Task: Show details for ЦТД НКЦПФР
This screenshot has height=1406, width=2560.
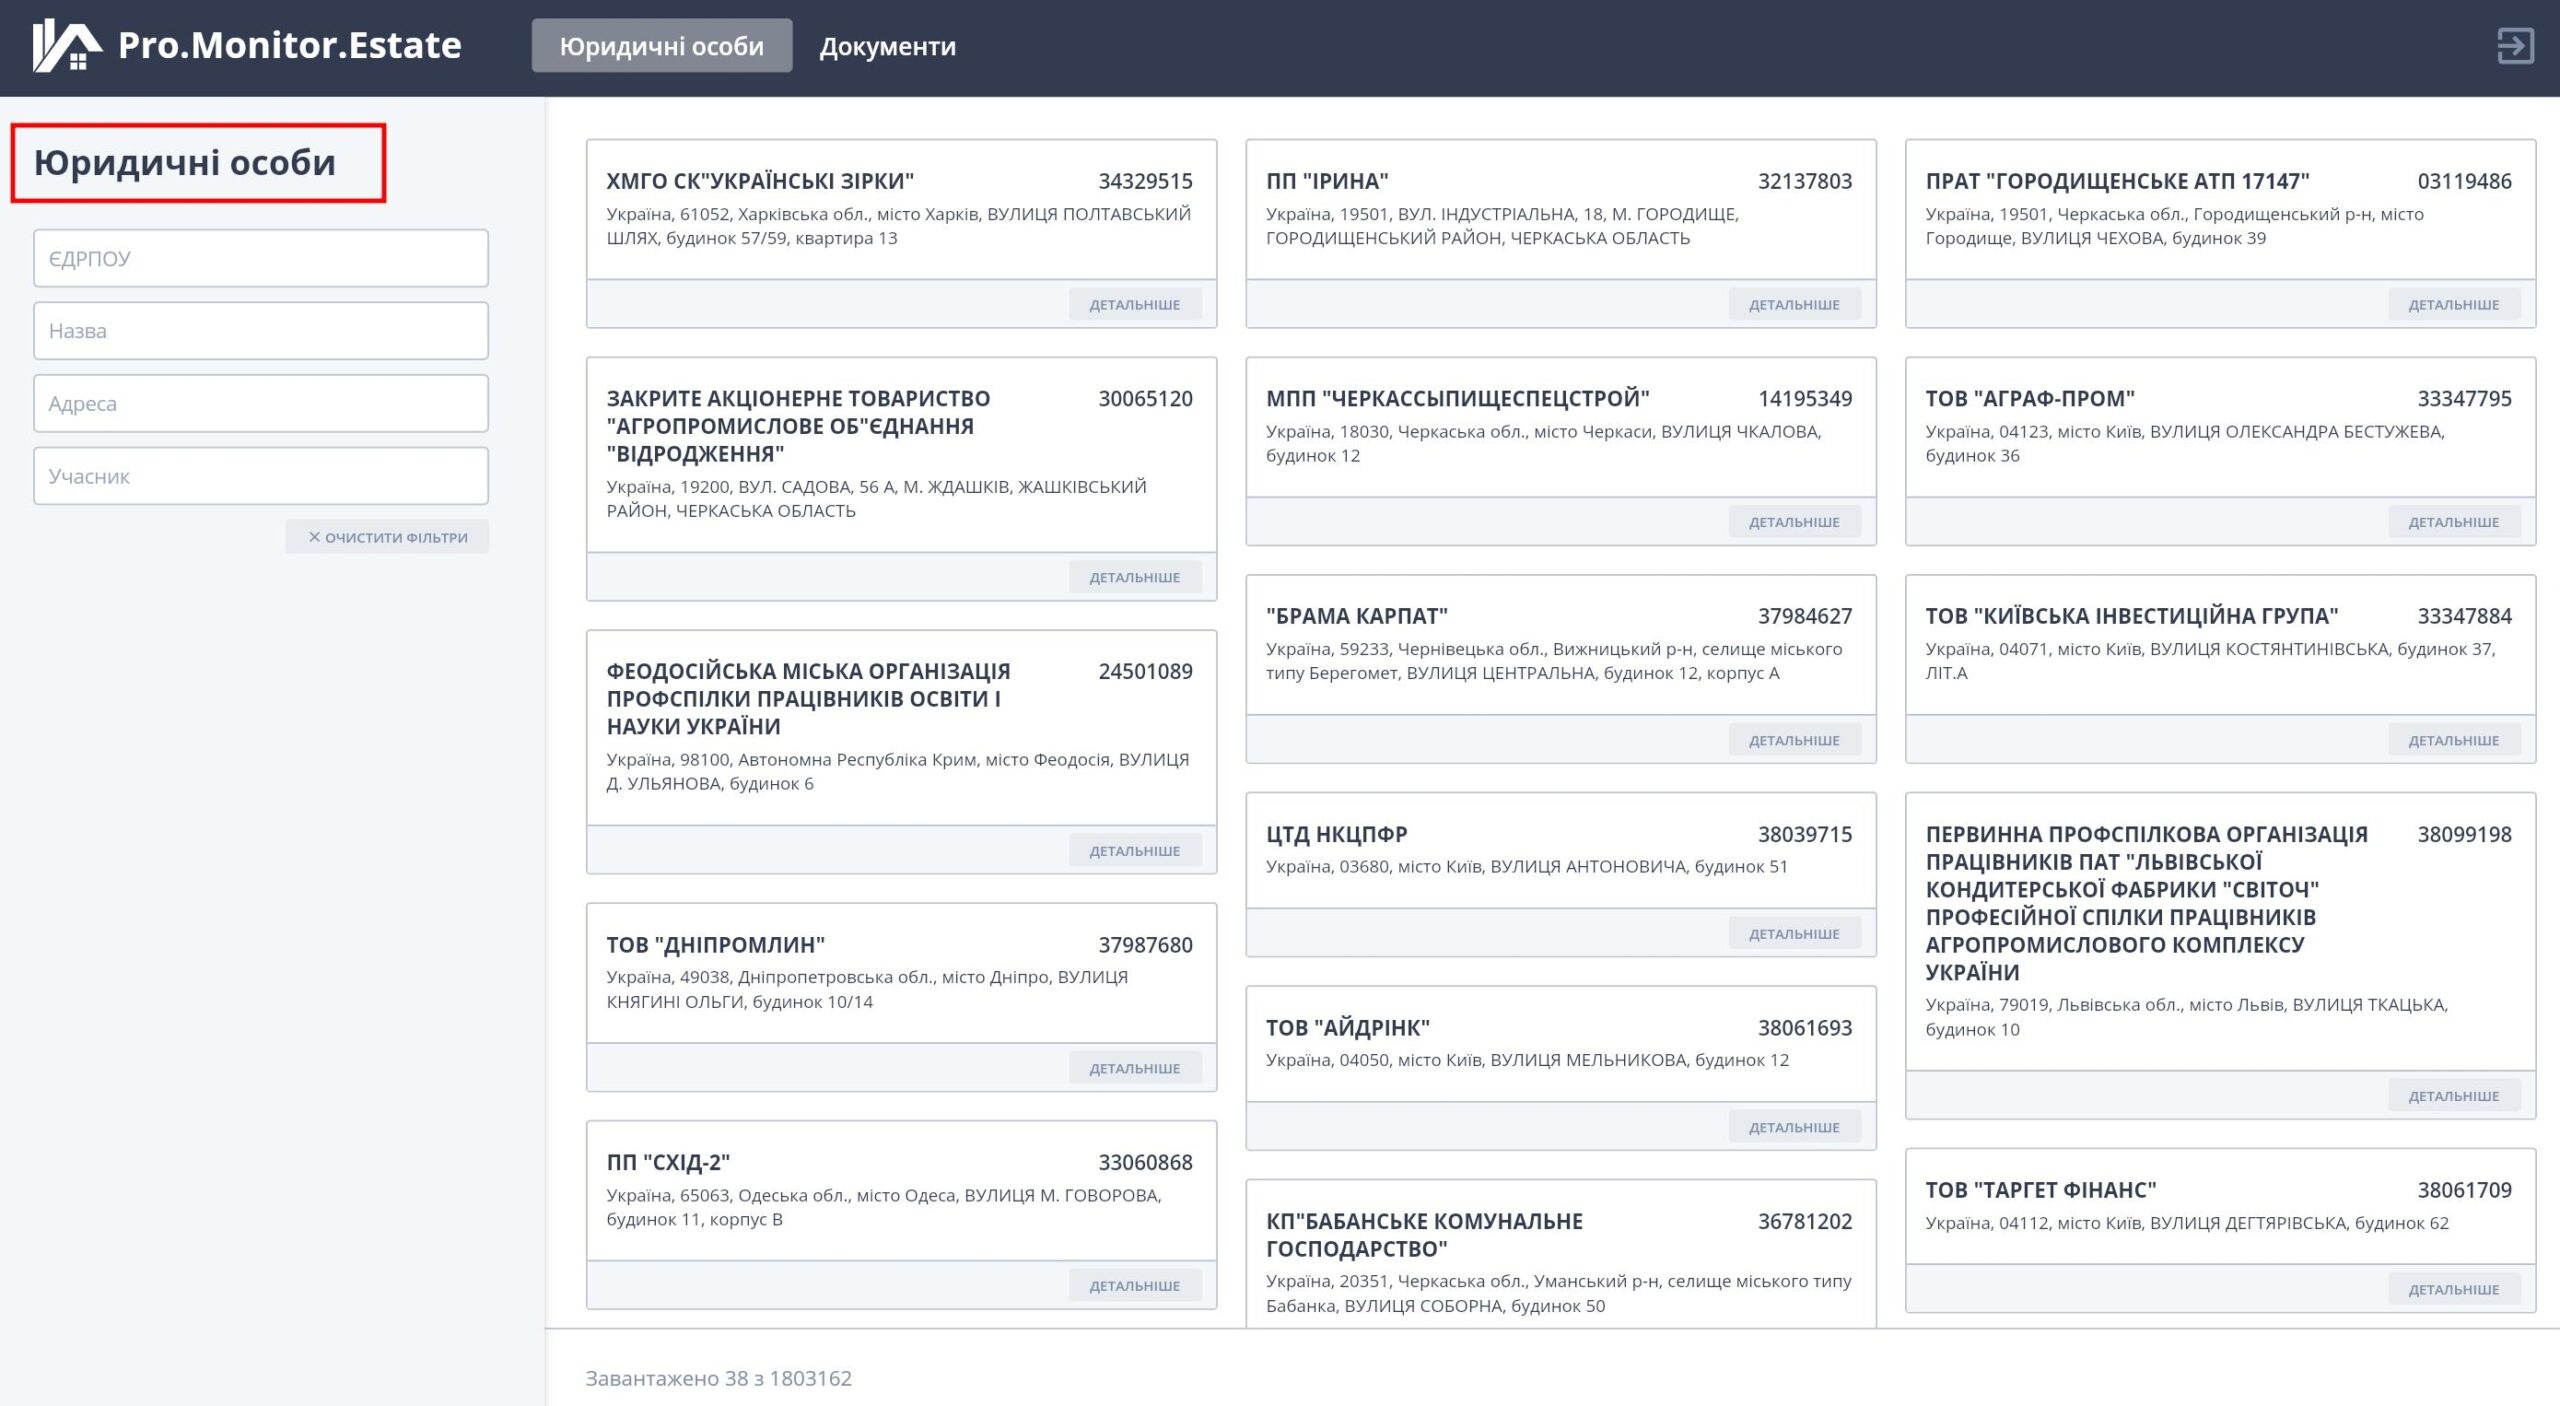Action: tap(1793, 933)
